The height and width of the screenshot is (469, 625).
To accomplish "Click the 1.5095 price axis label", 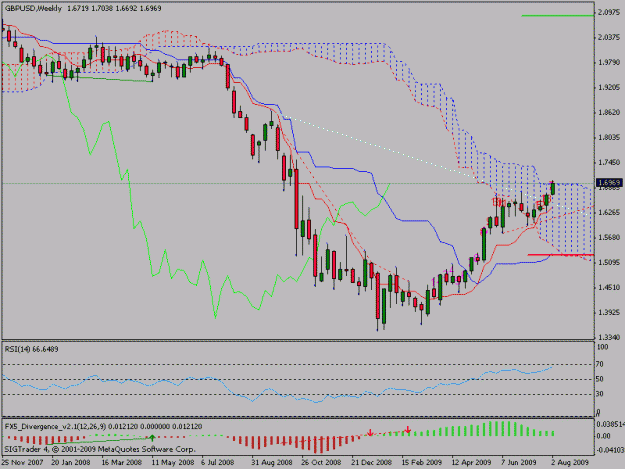I will pos(609,263).
